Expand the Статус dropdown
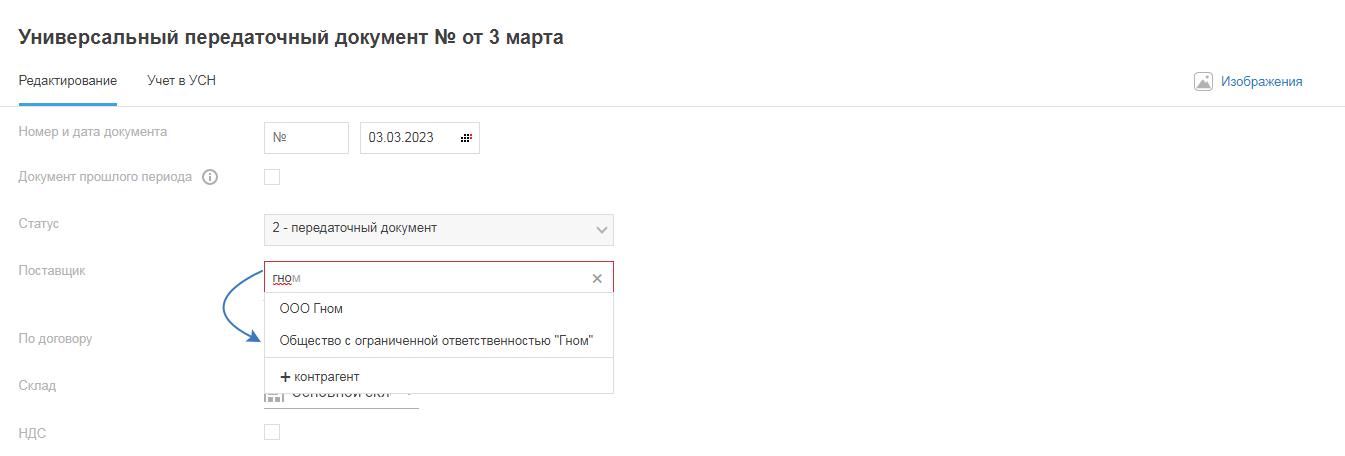Screen dimensions: 1345x456 tap(439, 229)
